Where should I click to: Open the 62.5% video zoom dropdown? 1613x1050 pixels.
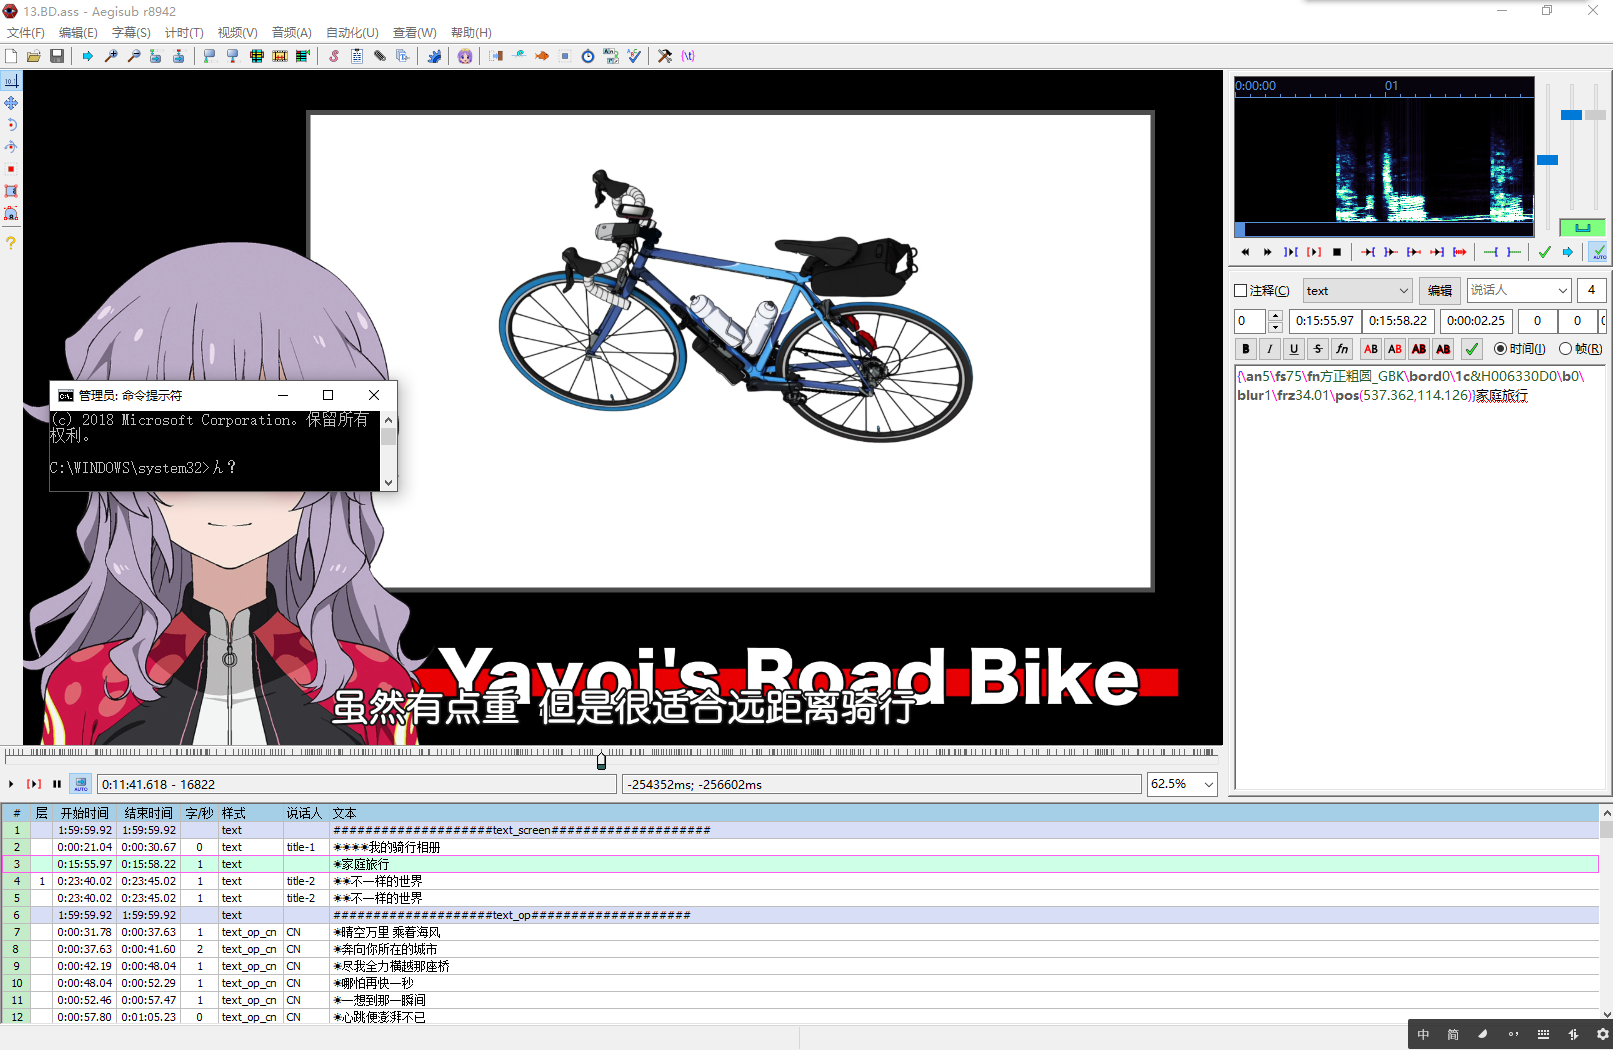tap(1182, 784)
